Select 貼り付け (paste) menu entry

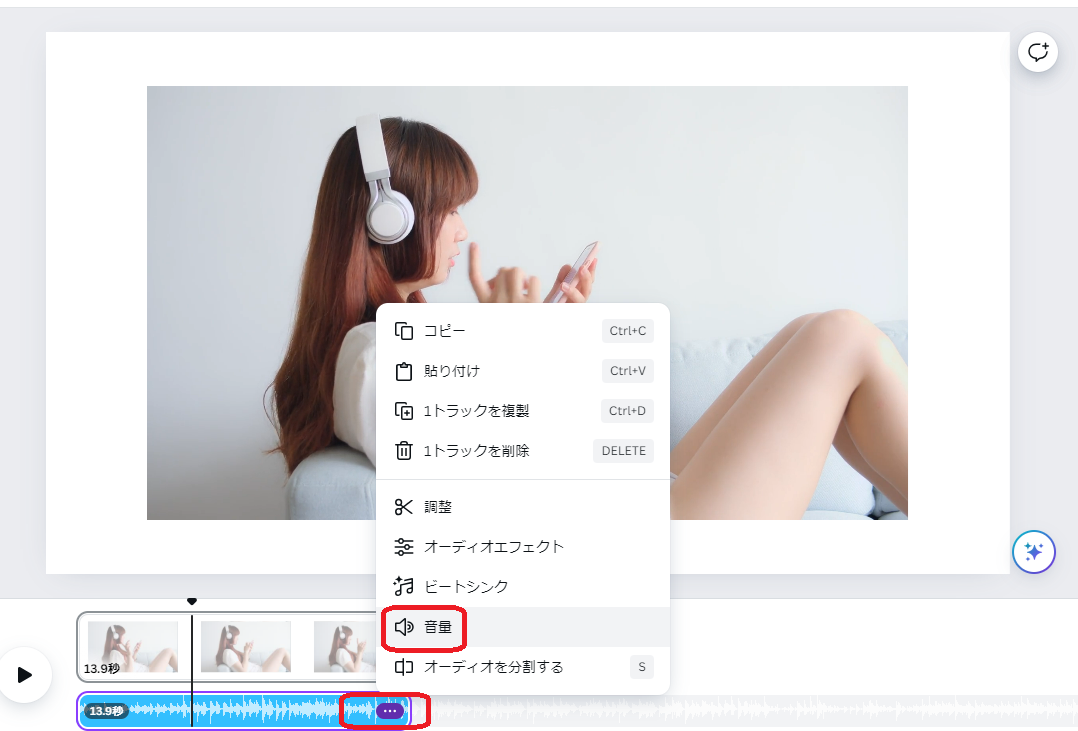coord(522,371)
